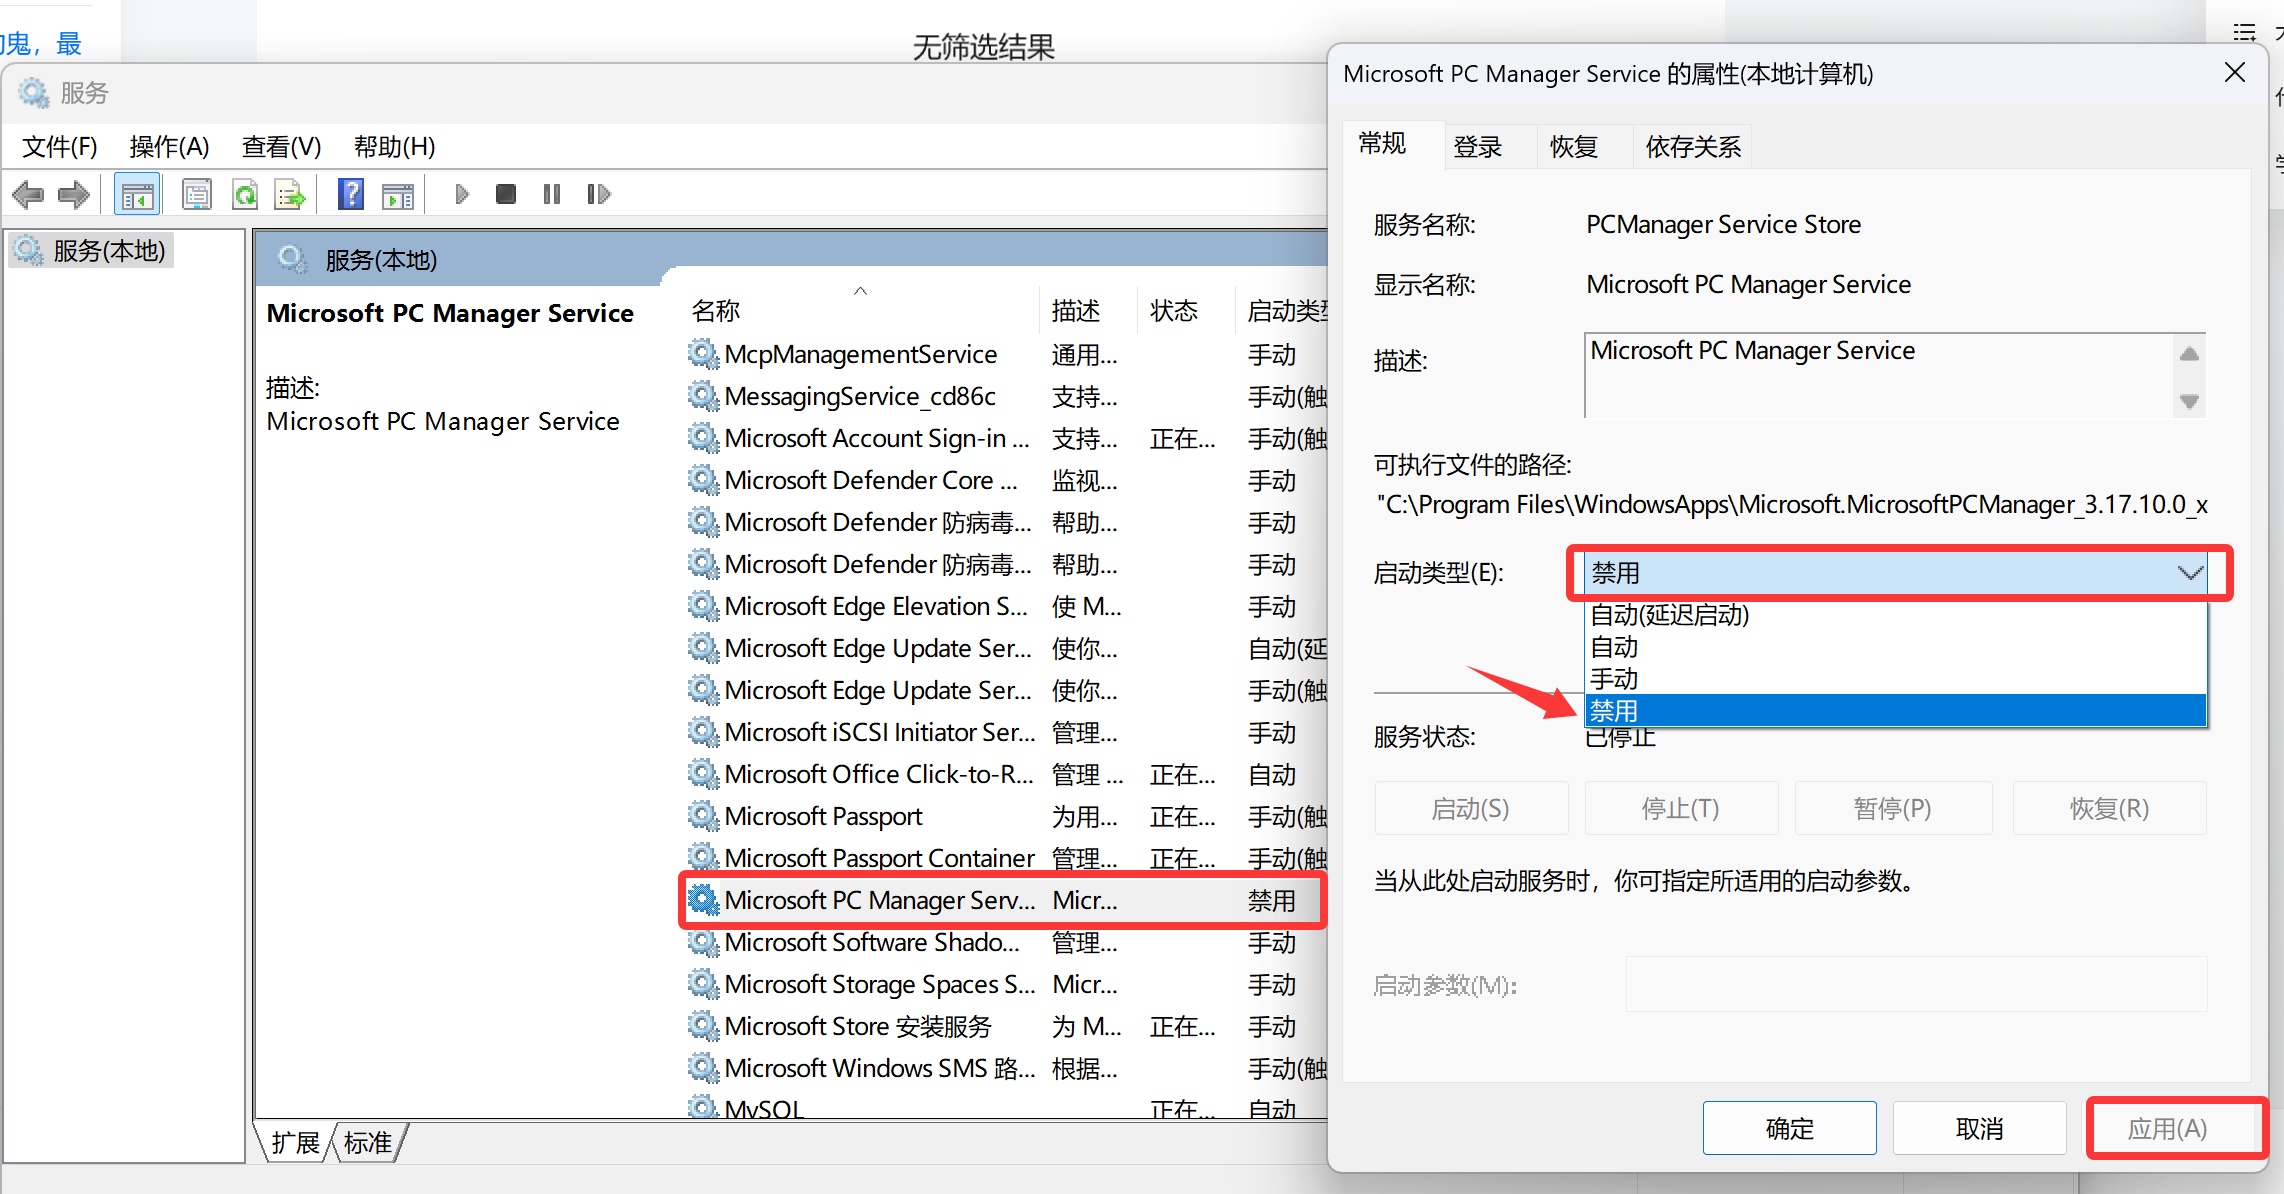
Task: Open the 查看(V) menu
Action: point(281,147)
